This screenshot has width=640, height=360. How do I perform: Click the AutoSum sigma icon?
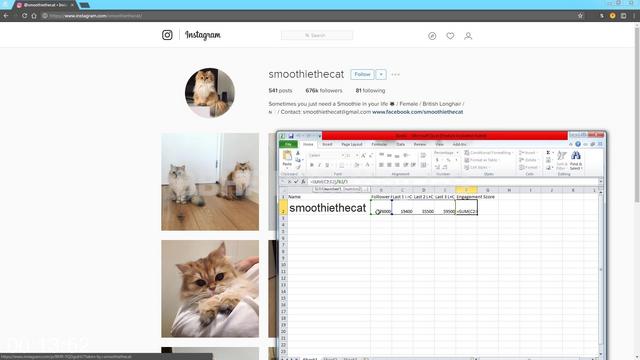548,153
